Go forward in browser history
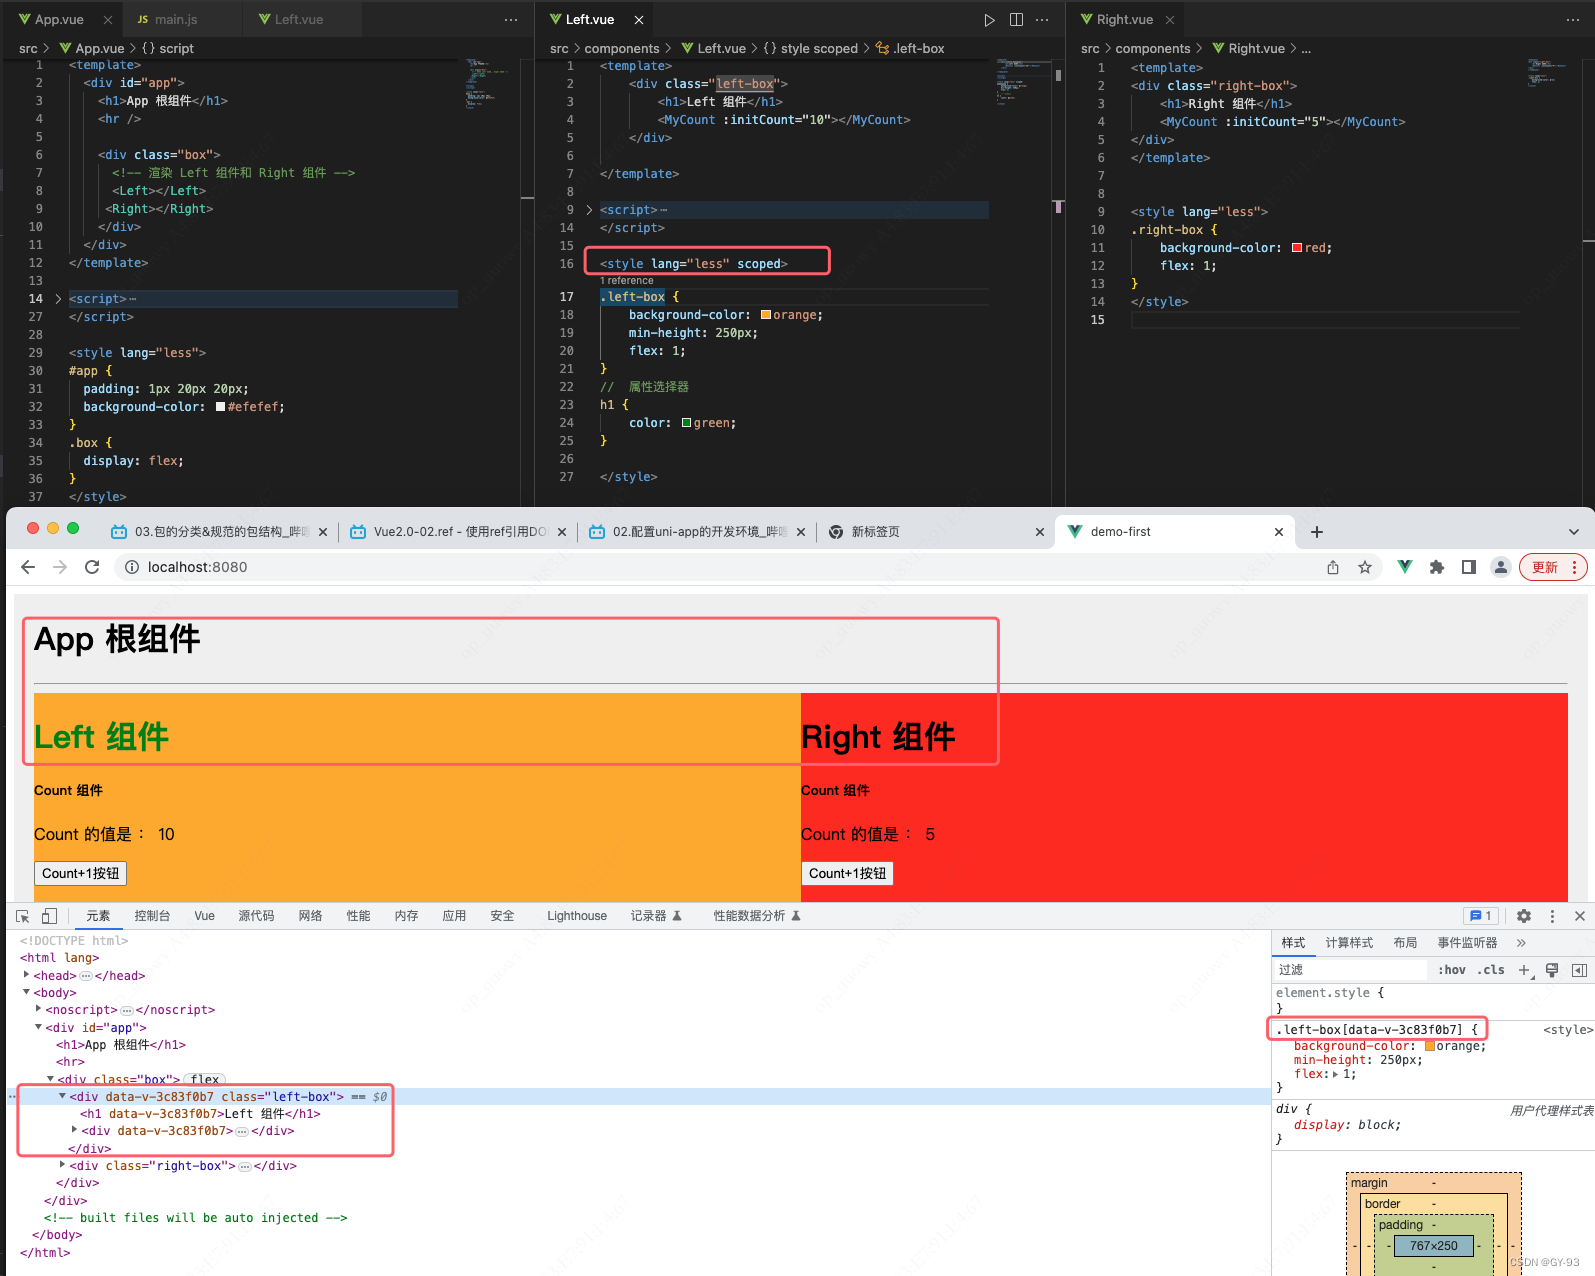This screenshot has height=1276, width=1595. click(60, 567)
